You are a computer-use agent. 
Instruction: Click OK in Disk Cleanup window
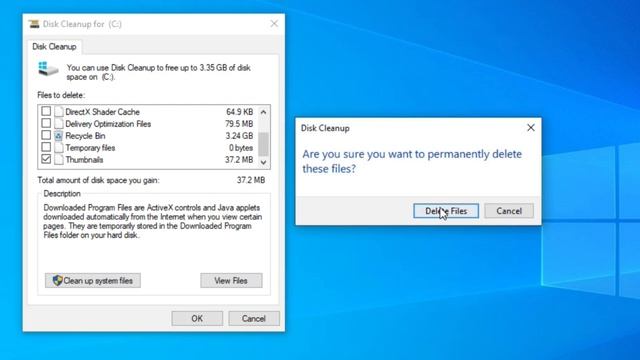(197, 318)
